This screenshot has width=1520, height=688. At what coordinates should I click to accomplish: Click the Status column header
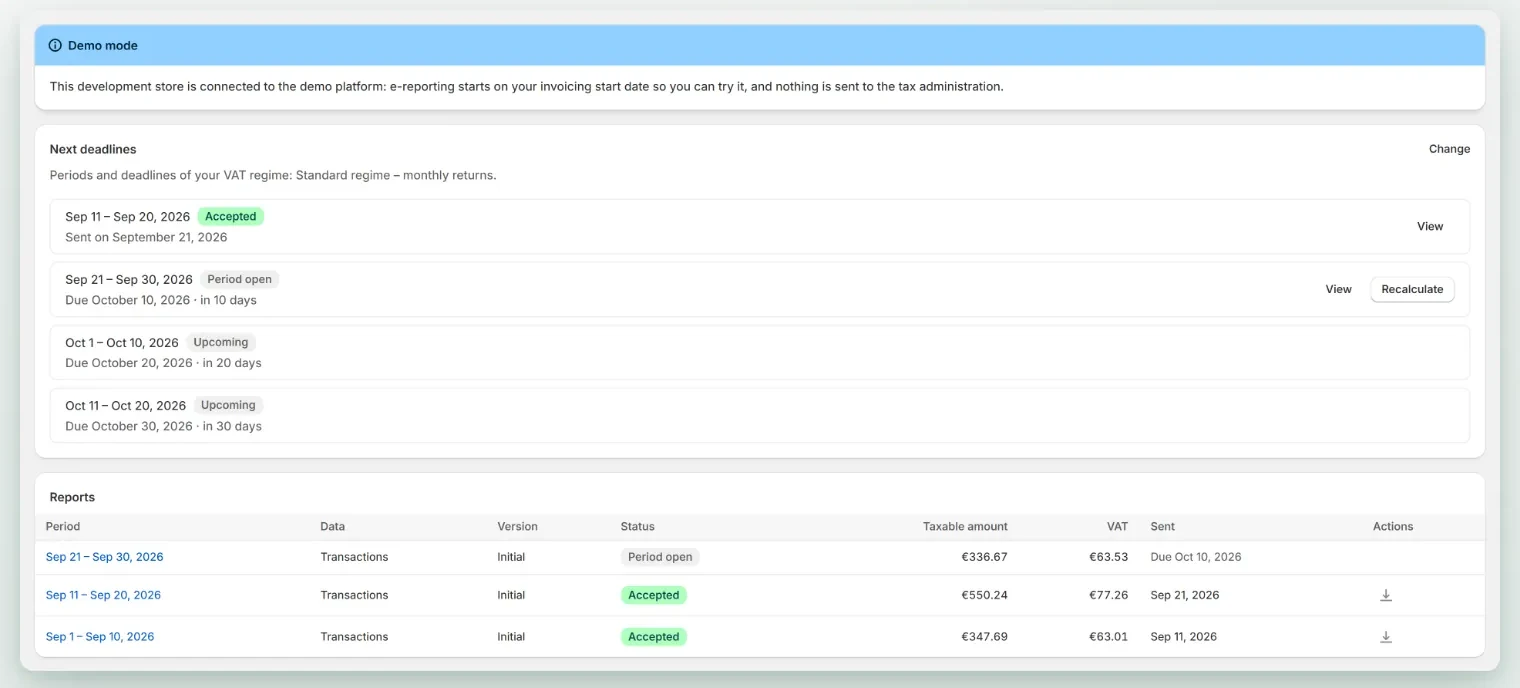coord(637,526)
